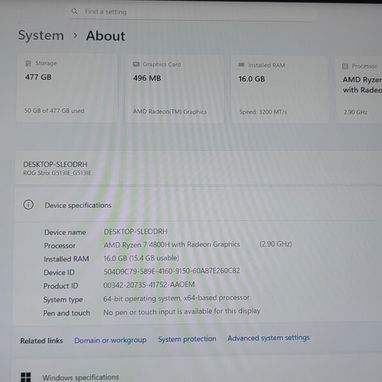Click the Device name label

pyautogui.click(x=65, y=232)
